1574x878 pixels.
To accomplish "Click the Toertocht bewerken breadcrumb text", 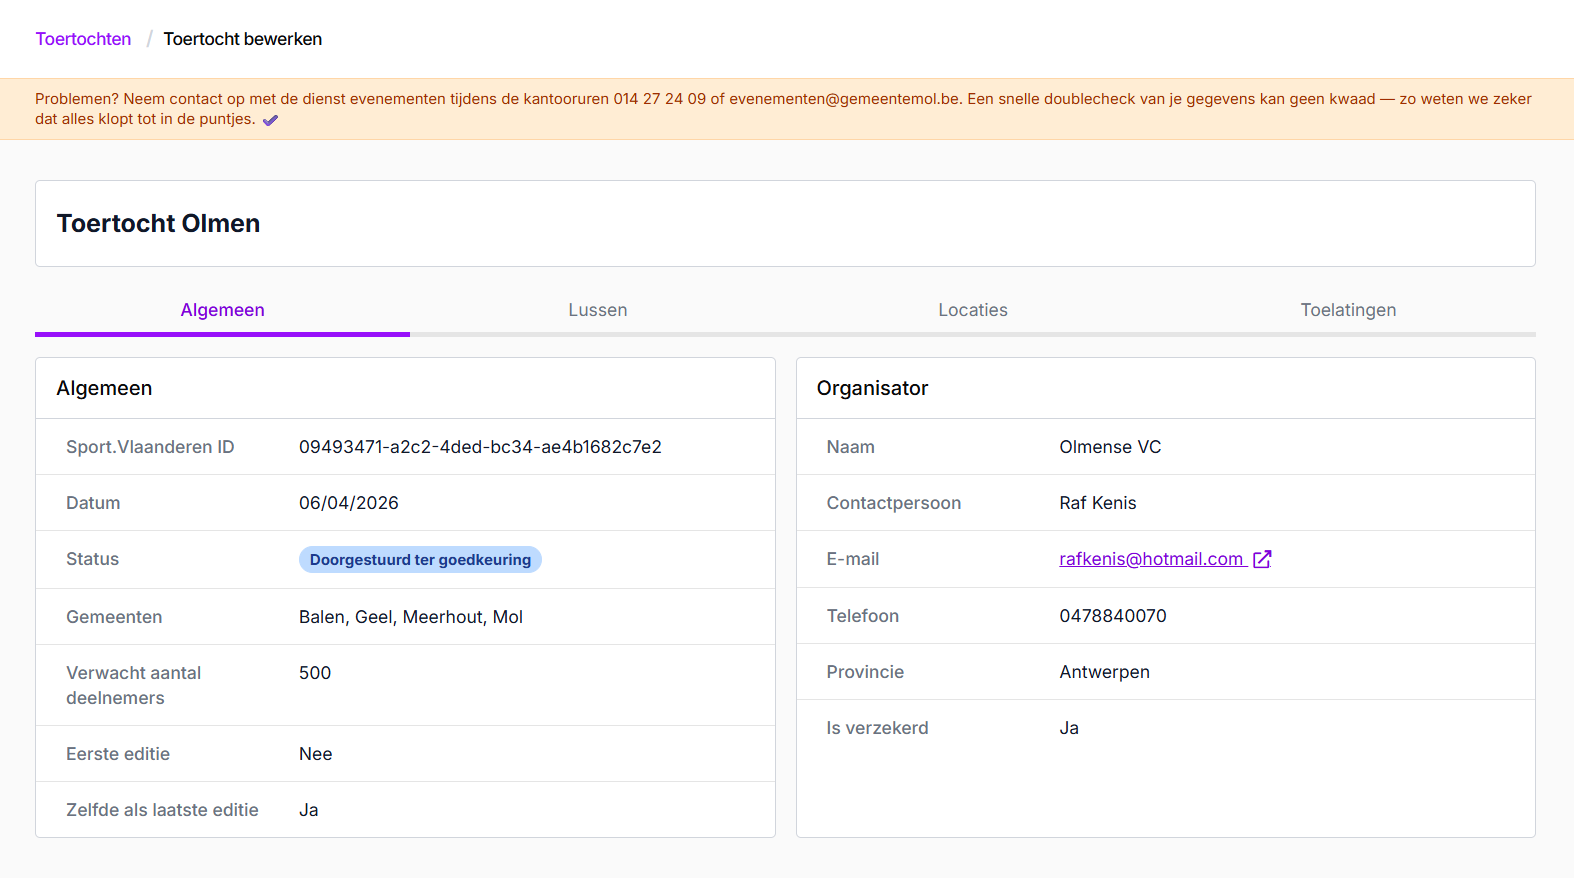I will (242, 39).
